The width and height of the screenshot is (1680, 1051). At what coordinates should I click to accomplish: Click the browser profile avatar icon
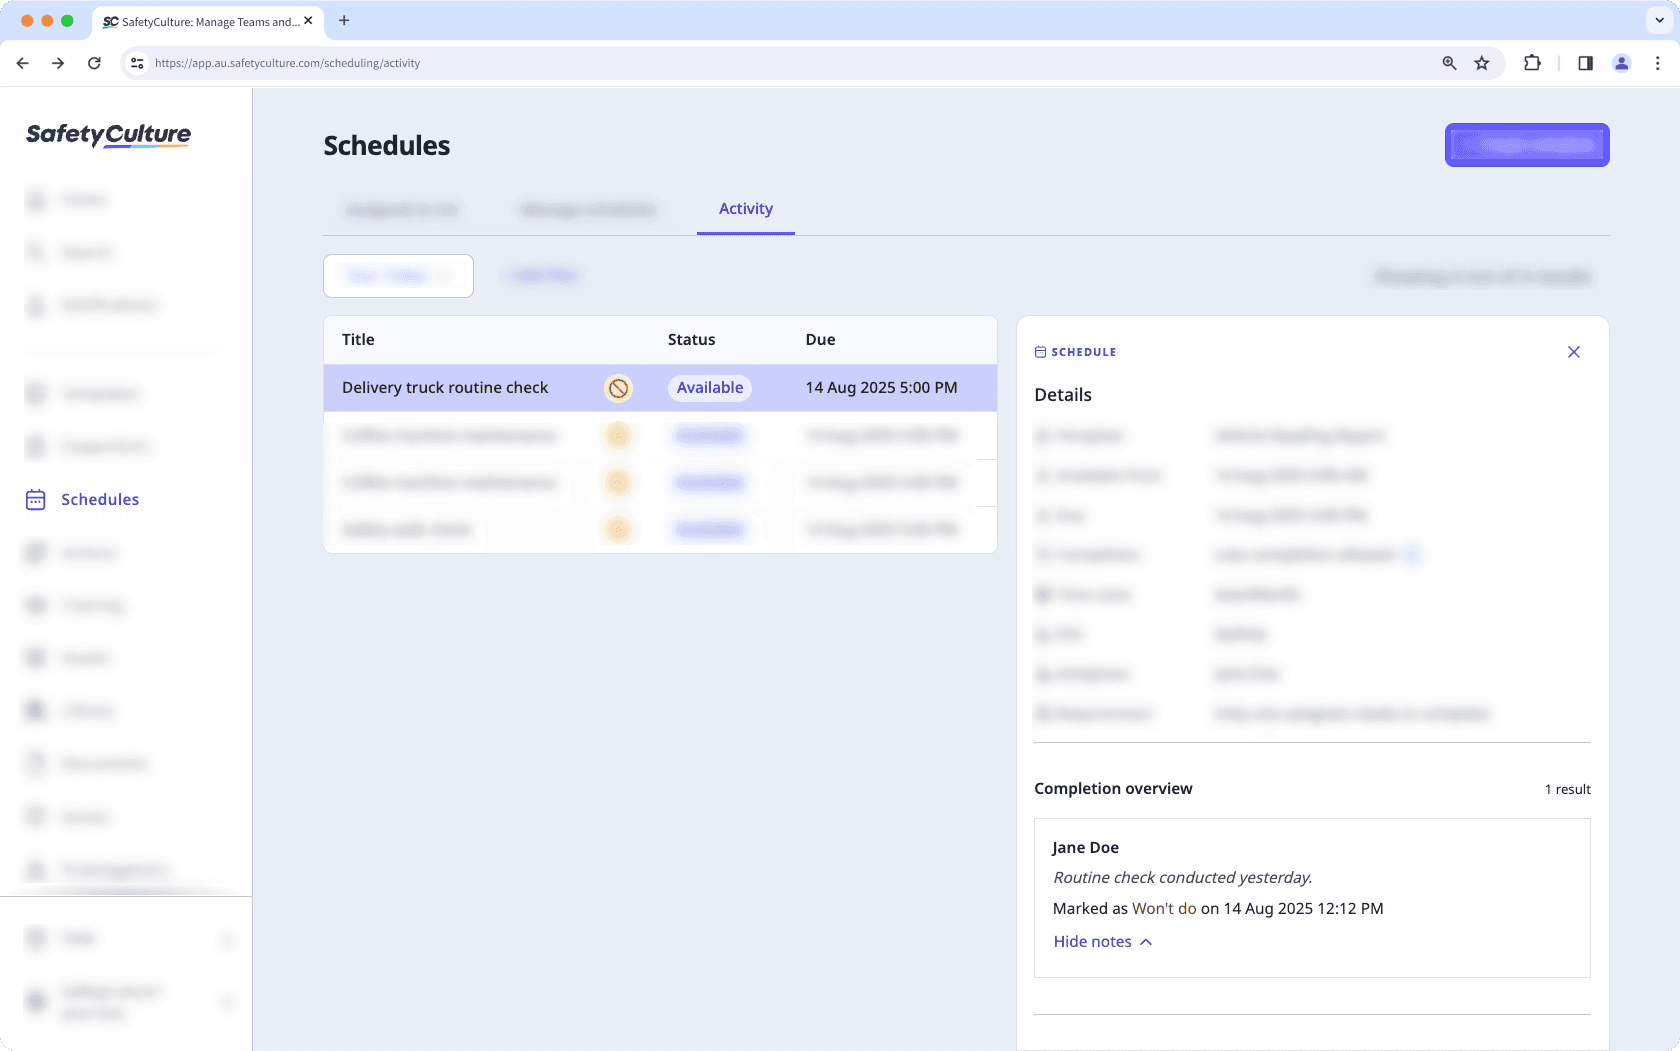click(1621, 62)
